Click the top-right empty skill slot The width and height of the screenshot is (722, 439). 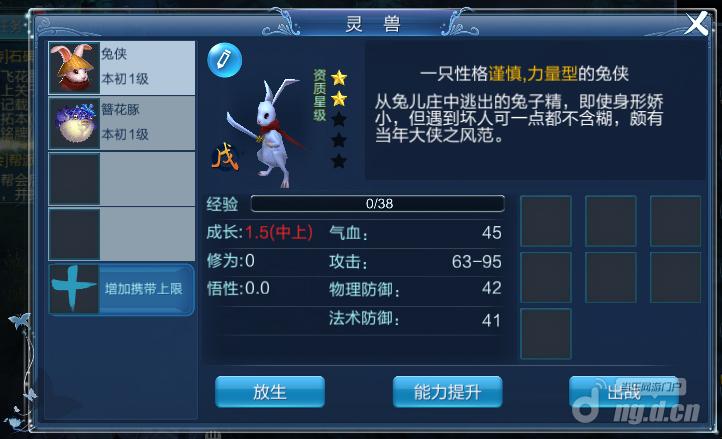(x=675, y=221)
